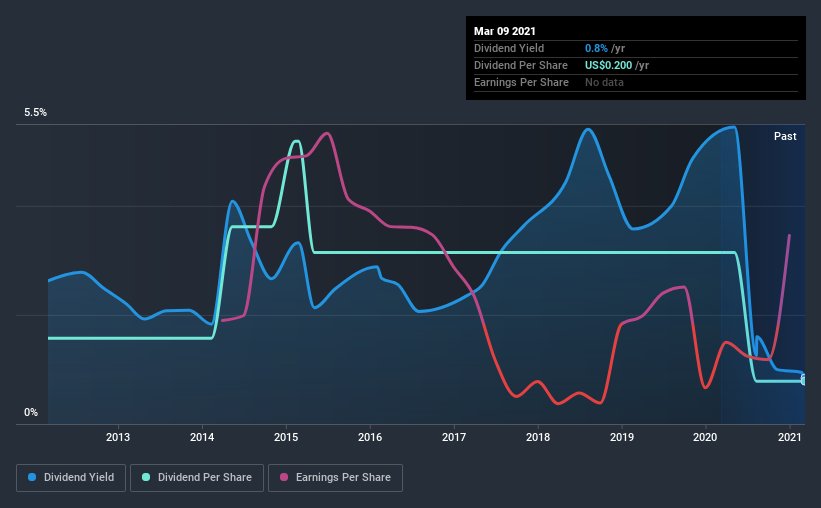821x508 pixels.
Task: Click the US$0.200 Dividend Per Share value
Action: 608,65
